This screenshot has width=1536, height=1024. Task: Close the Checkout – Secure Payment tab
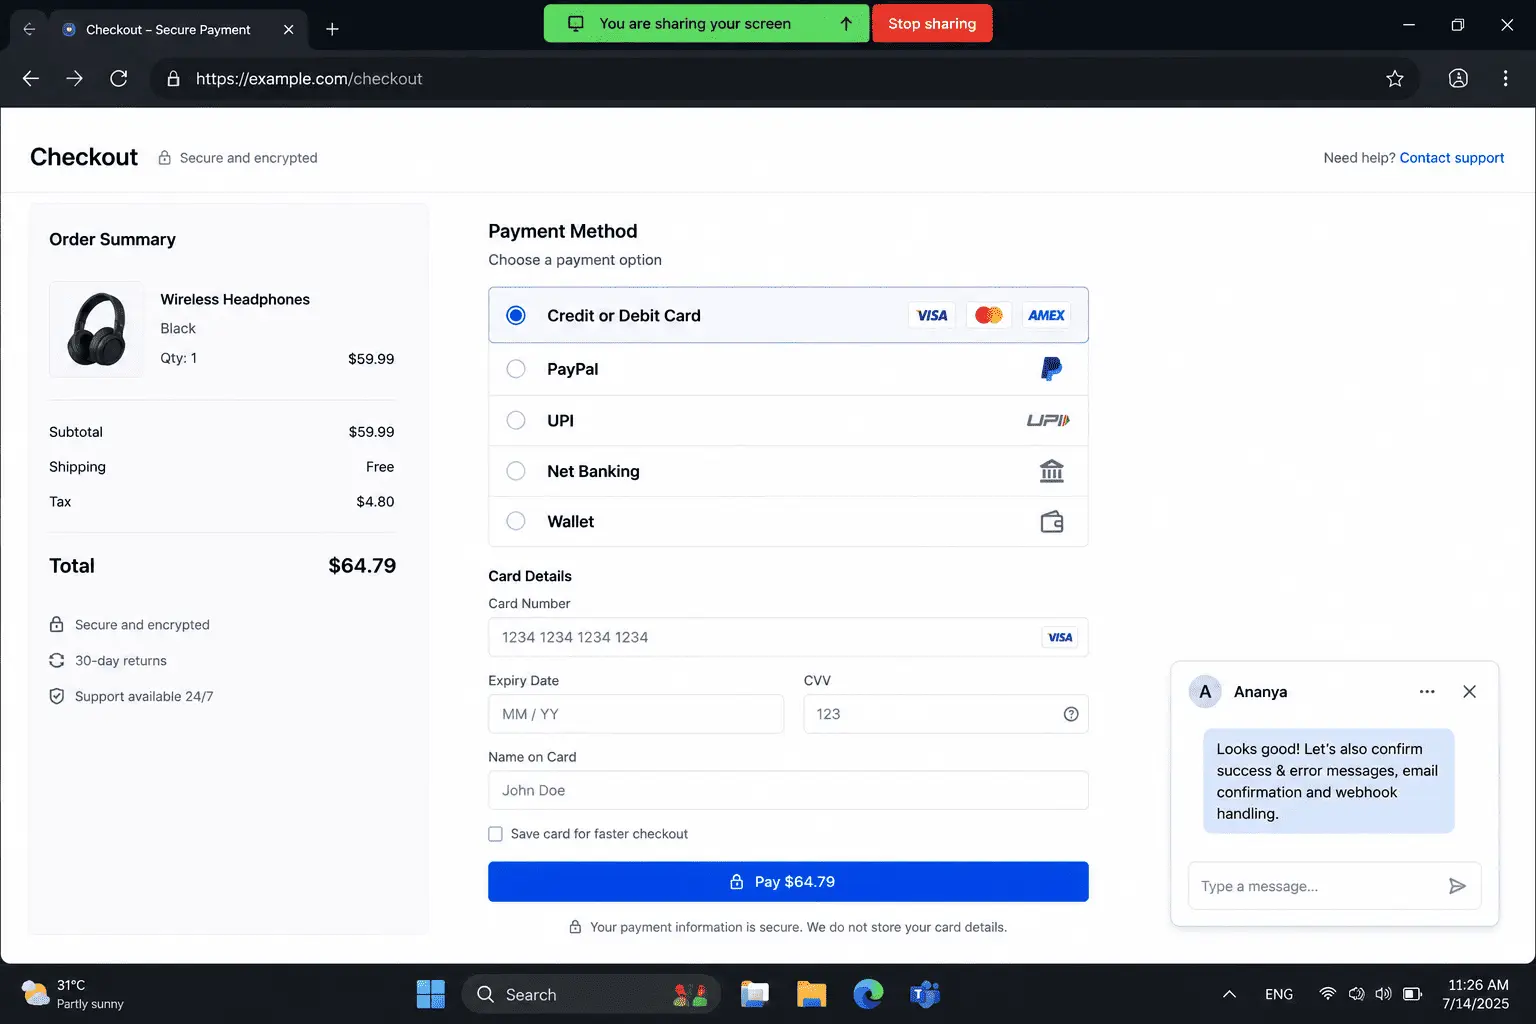(288, 29)
